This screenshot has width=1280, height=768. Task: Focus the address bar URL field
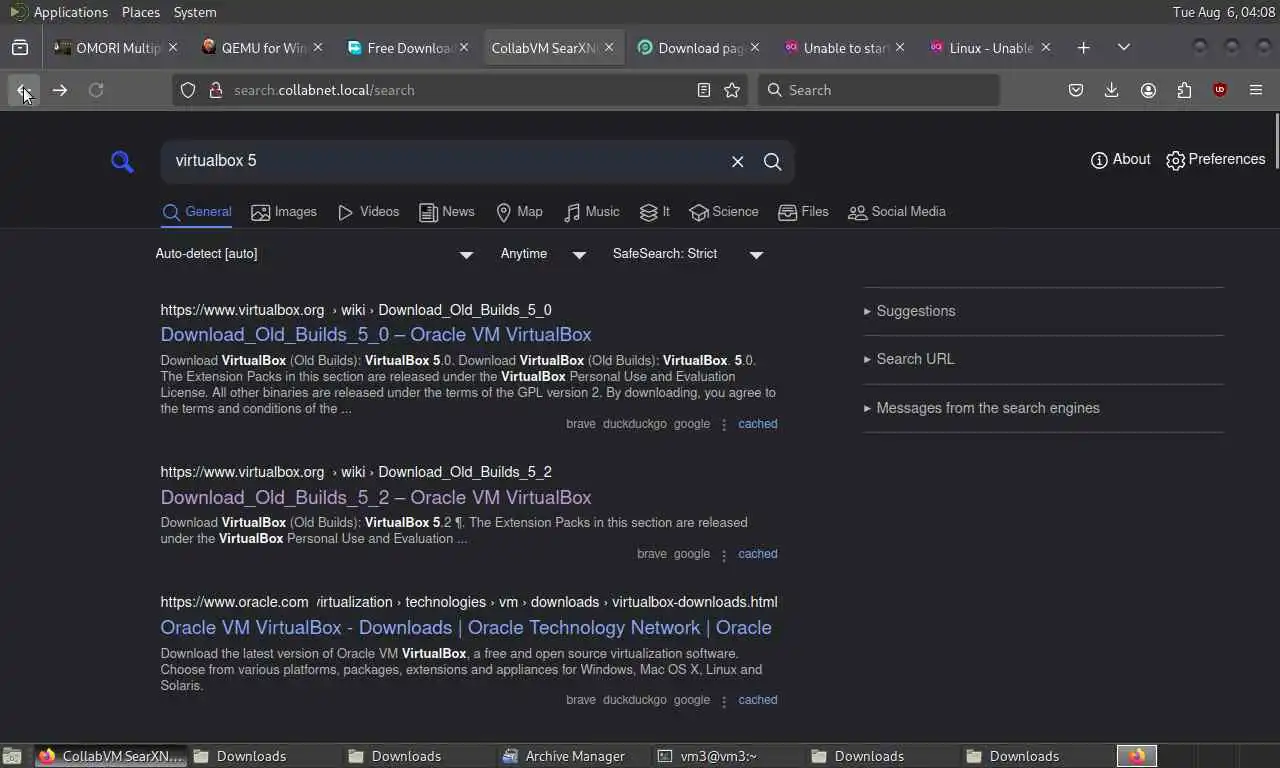pos(460,90)
